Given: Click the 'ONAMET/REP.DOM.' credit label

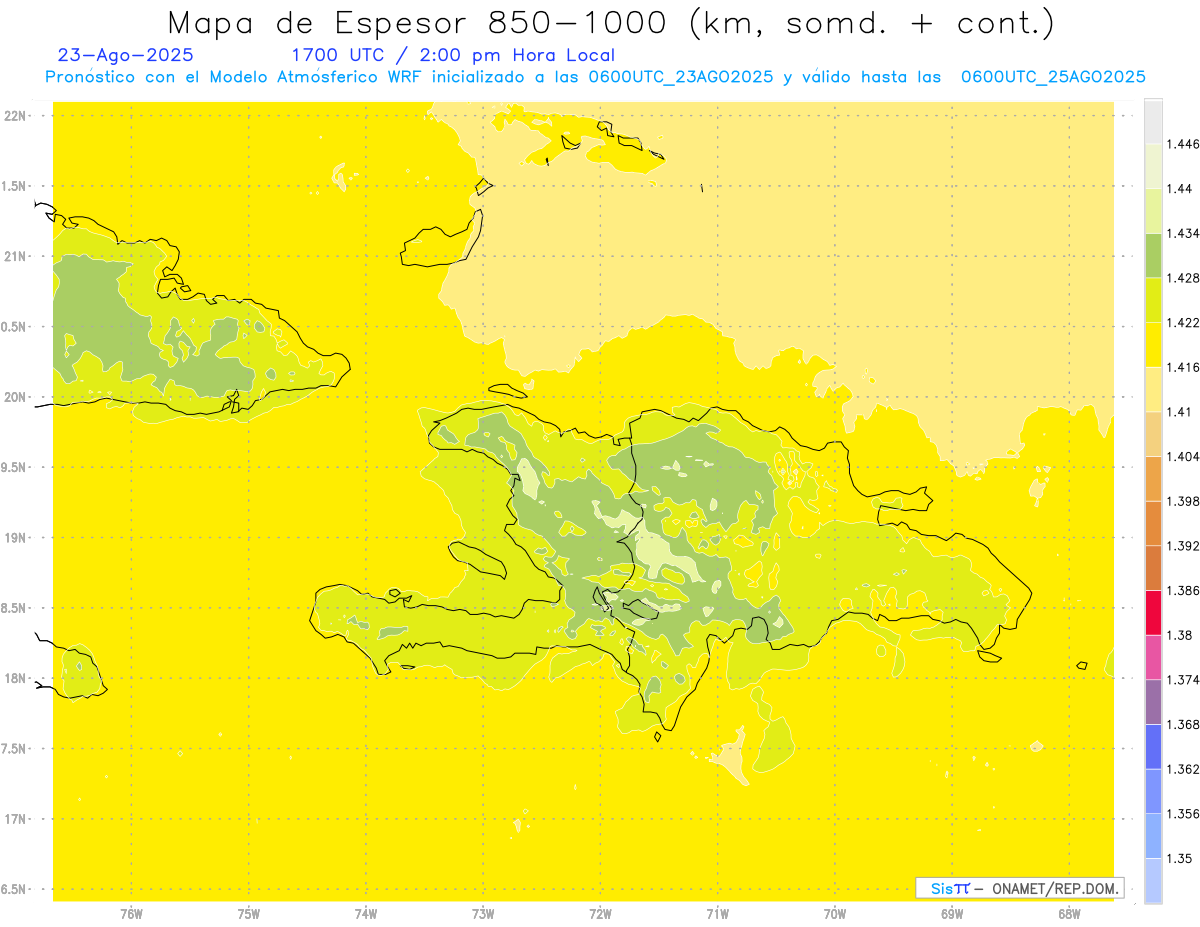Looking at the screenshot, I should [1056, 888].
